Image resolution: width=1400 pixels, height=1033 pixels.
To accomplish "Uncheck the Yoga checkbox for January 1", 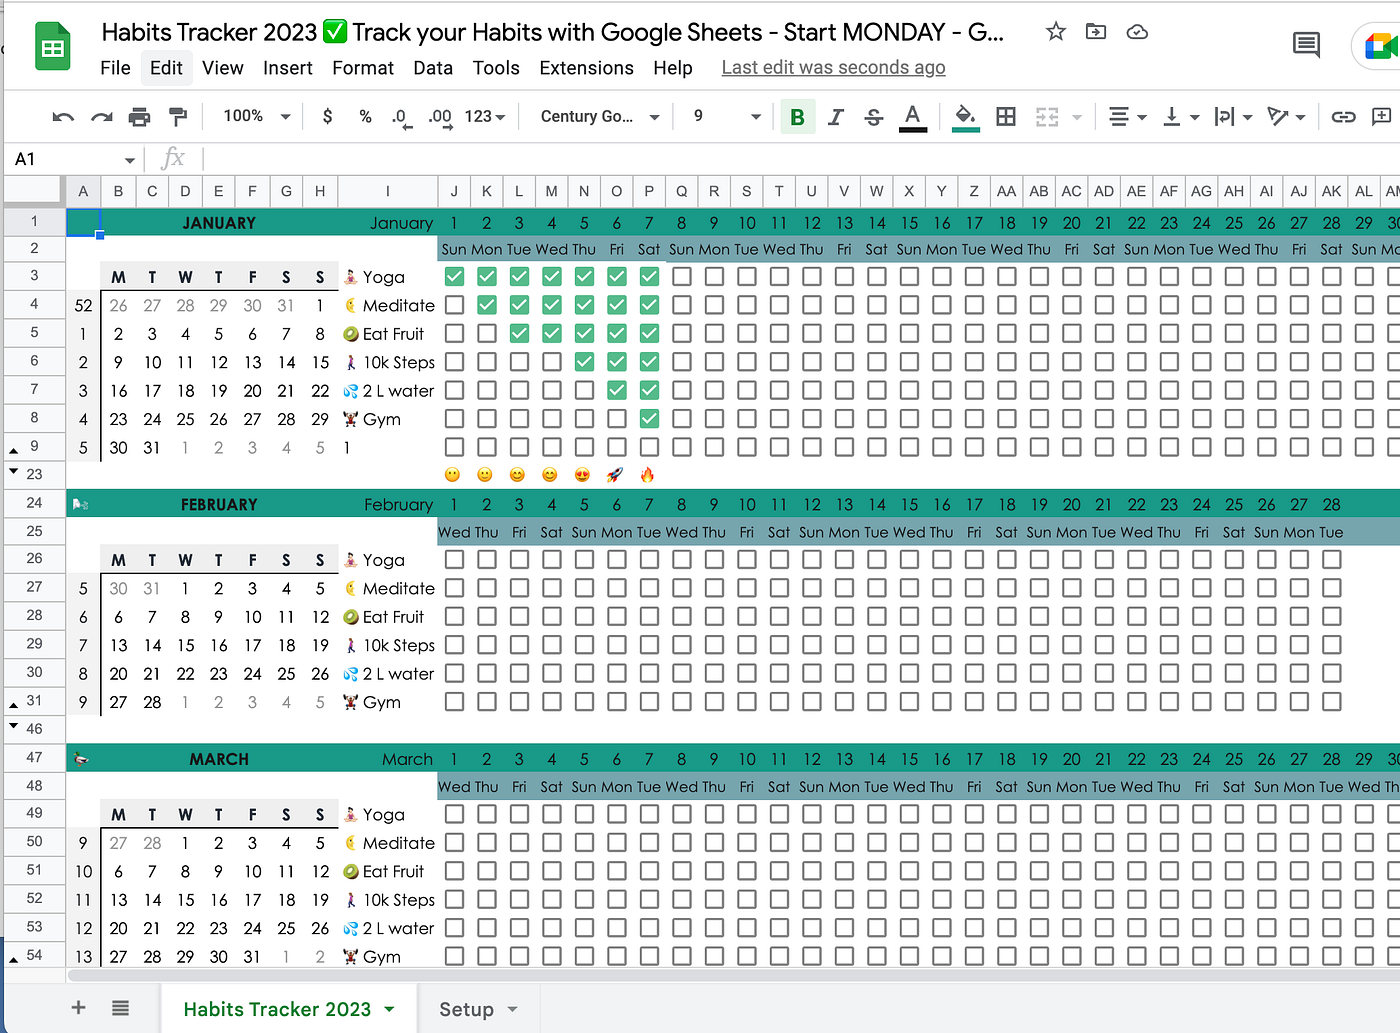I will [454, 276].
